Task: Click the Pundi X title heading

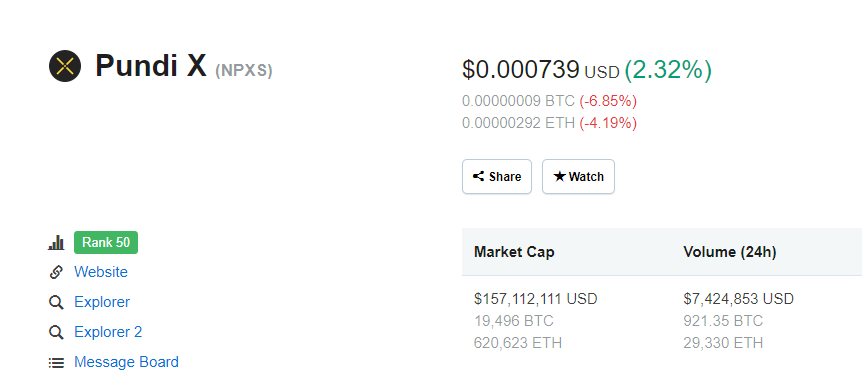Action: 151,66
